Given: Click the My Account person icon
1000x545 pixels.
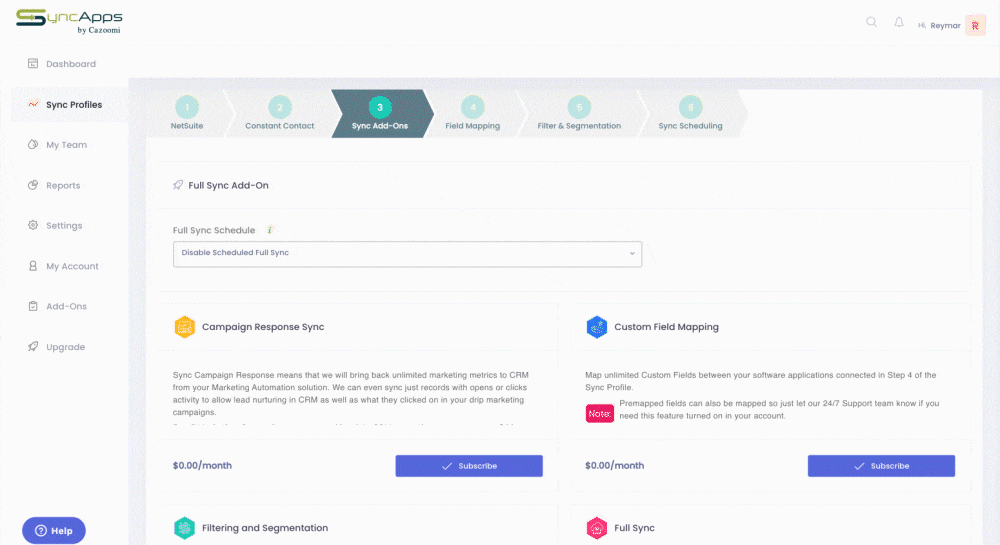Looking at the screenshot, I should pyautogui.click(x=33, y=266).
